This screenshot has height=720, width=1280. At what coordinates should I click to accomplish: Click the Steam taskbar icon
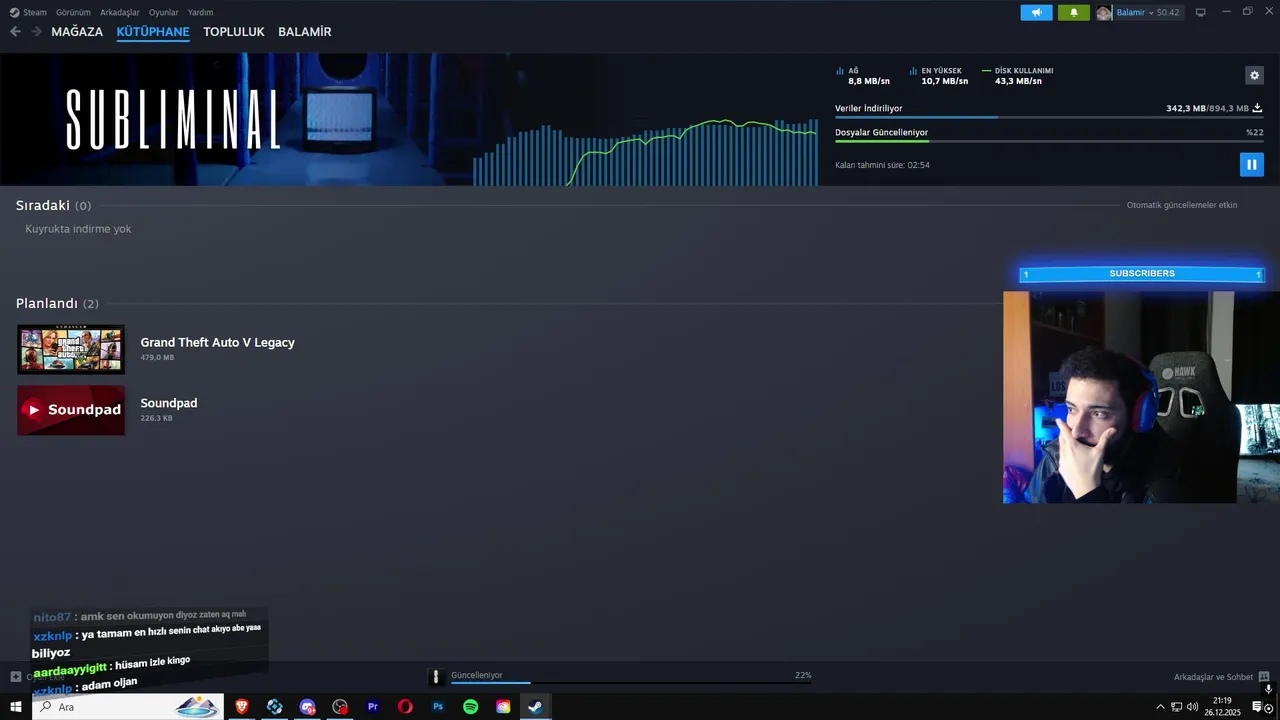[x=535, y=707]
